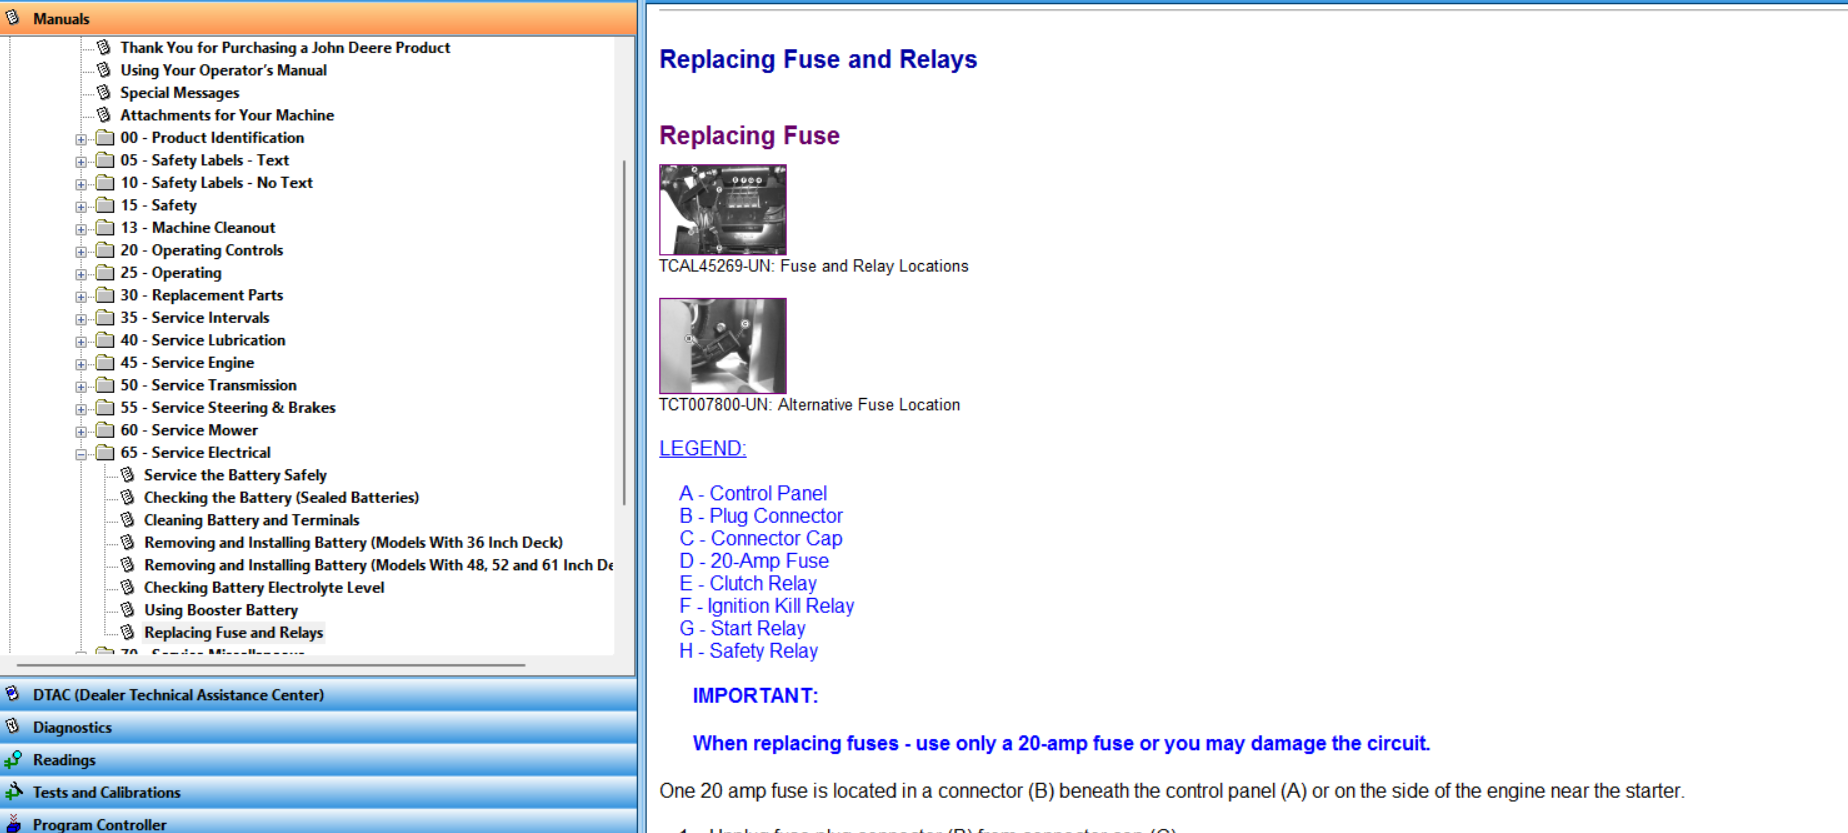Open Thank You for Purchasing a John Deere Product
Screen dimensions: 1848x833
(285, 47)
